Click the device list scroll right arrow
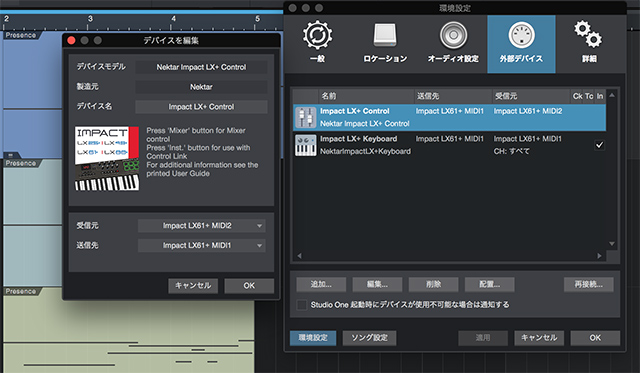640x373 pixels. (599, 256)
